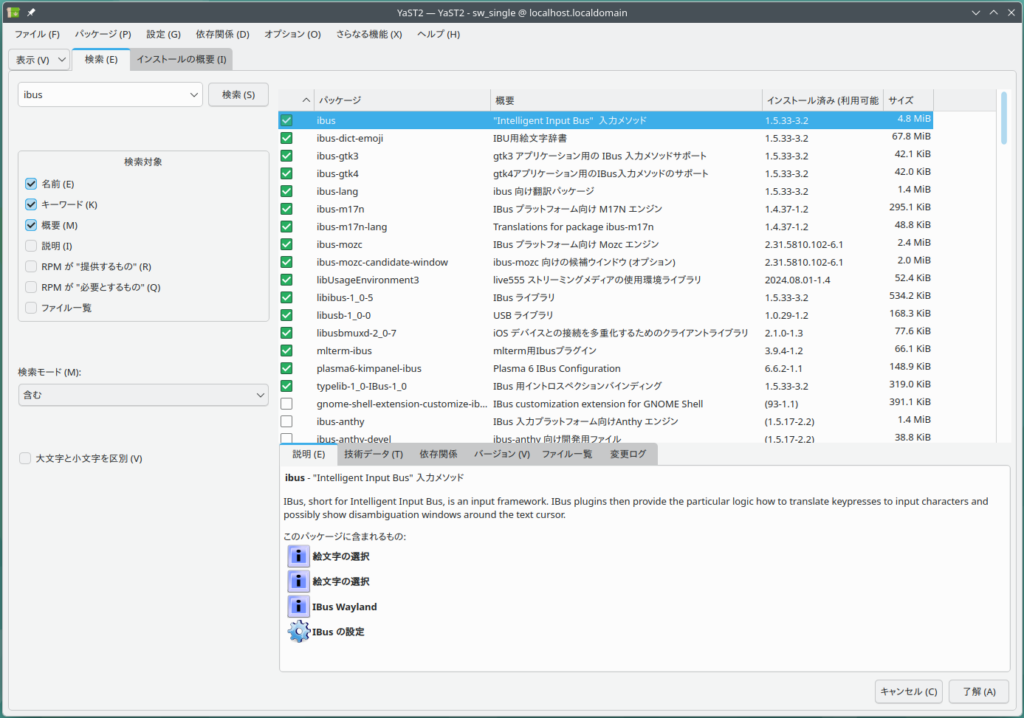Open the search history dropdown arrow next to ibus
1024x718 pixels.
point(194,95)
